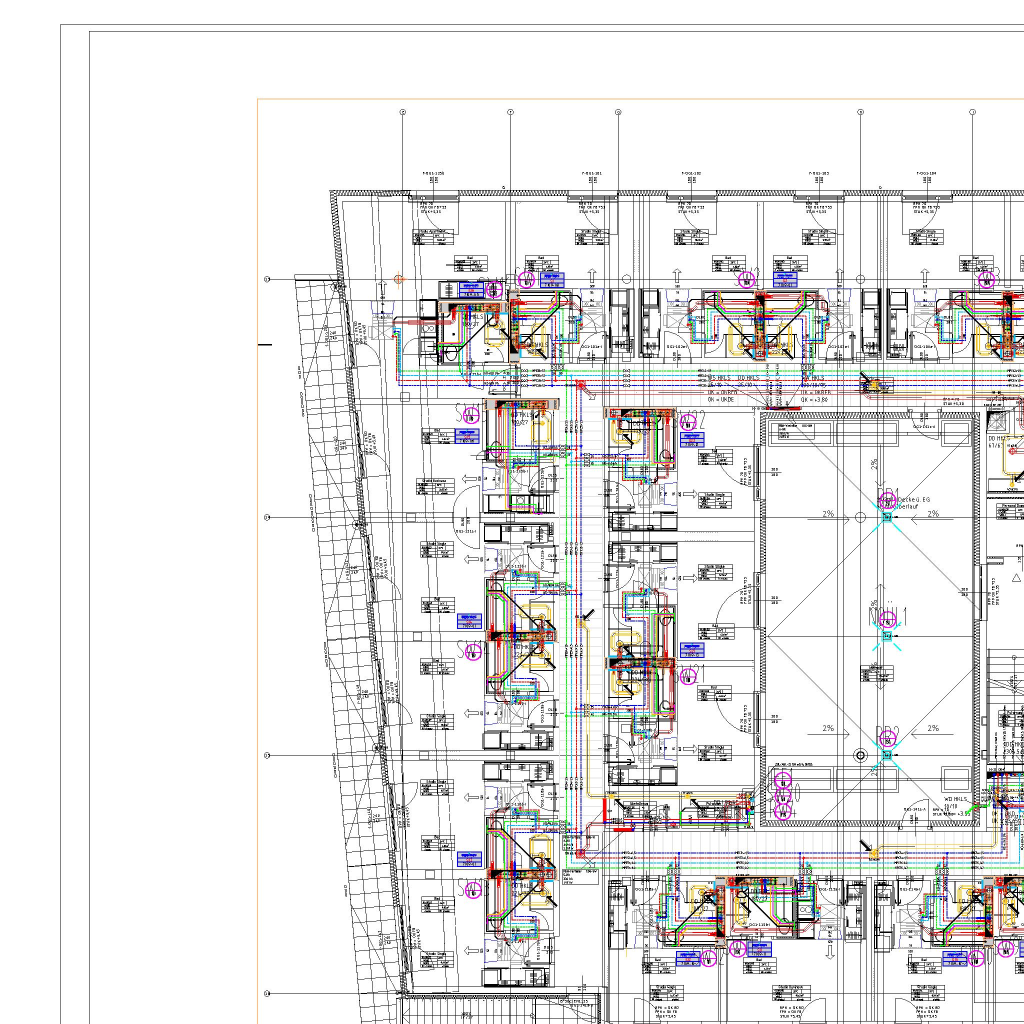Click the red riser square below QK = UKDE corridor
Image resolution: width=1024 pixels, height=1024 pixels.
tap(579, 384)
